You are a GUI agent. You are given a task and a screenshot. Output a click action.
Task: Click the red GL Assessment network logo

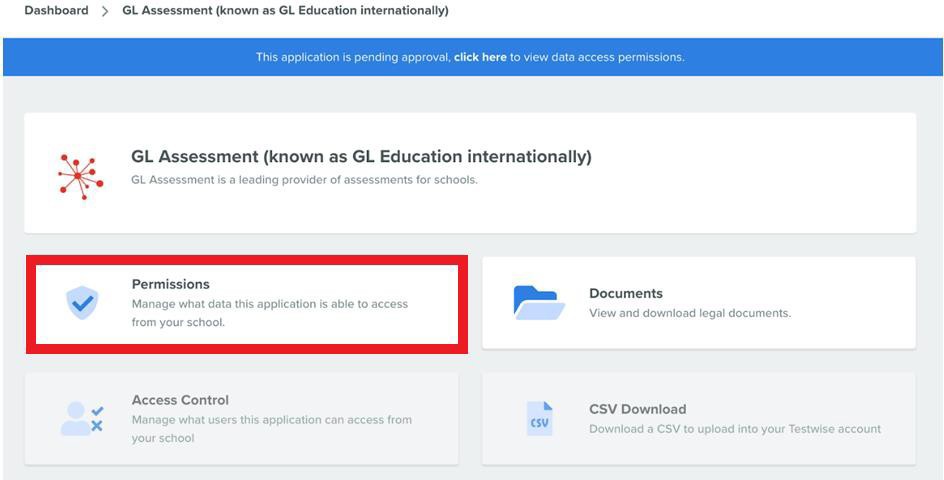[x=80, y=175]
